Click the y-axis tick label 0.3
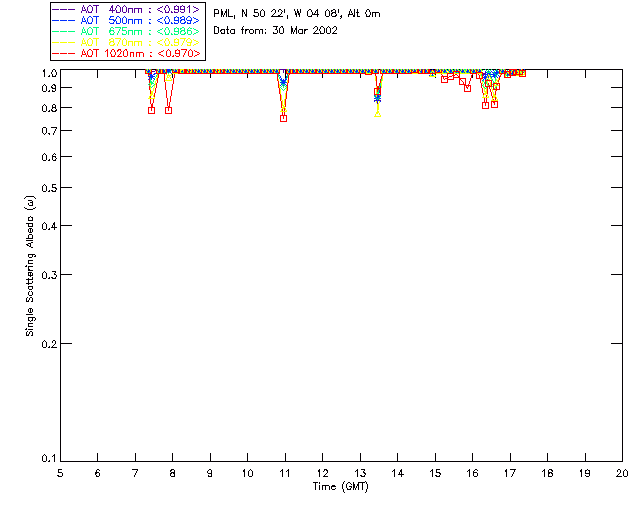 tap(49, 275)
